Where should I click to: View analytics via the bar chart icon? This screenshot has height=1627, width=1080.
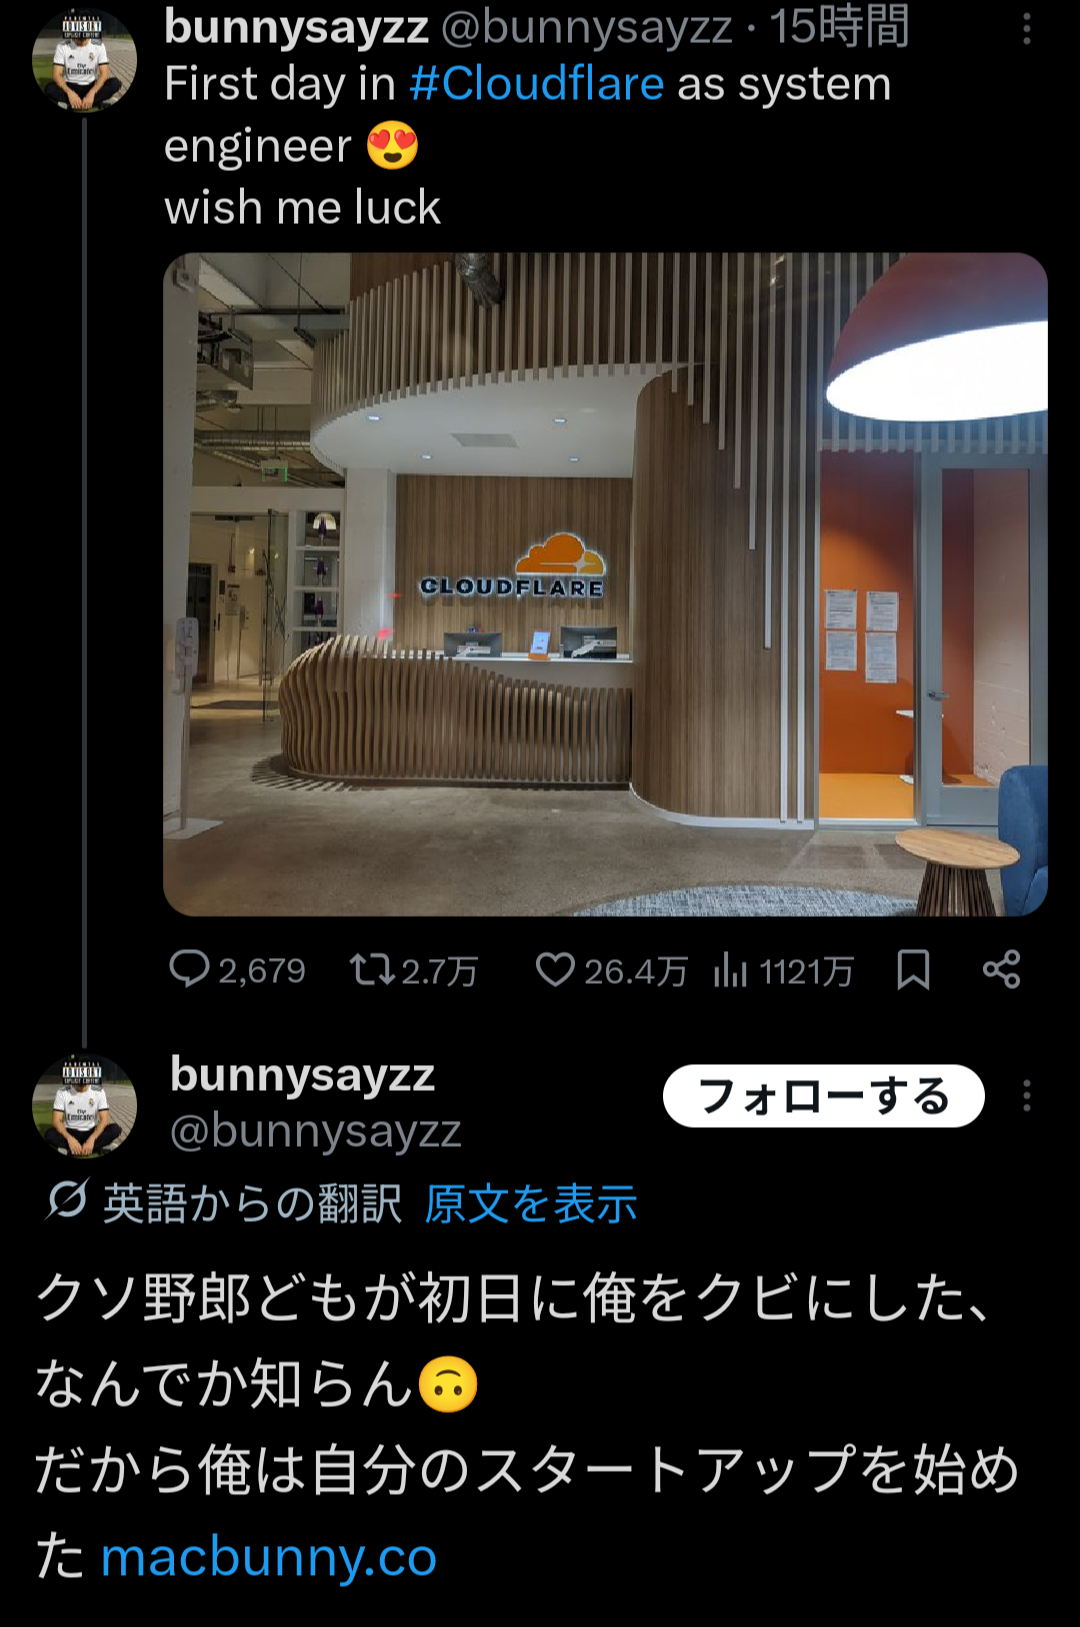pyautogui.click(x=730, y=969)
